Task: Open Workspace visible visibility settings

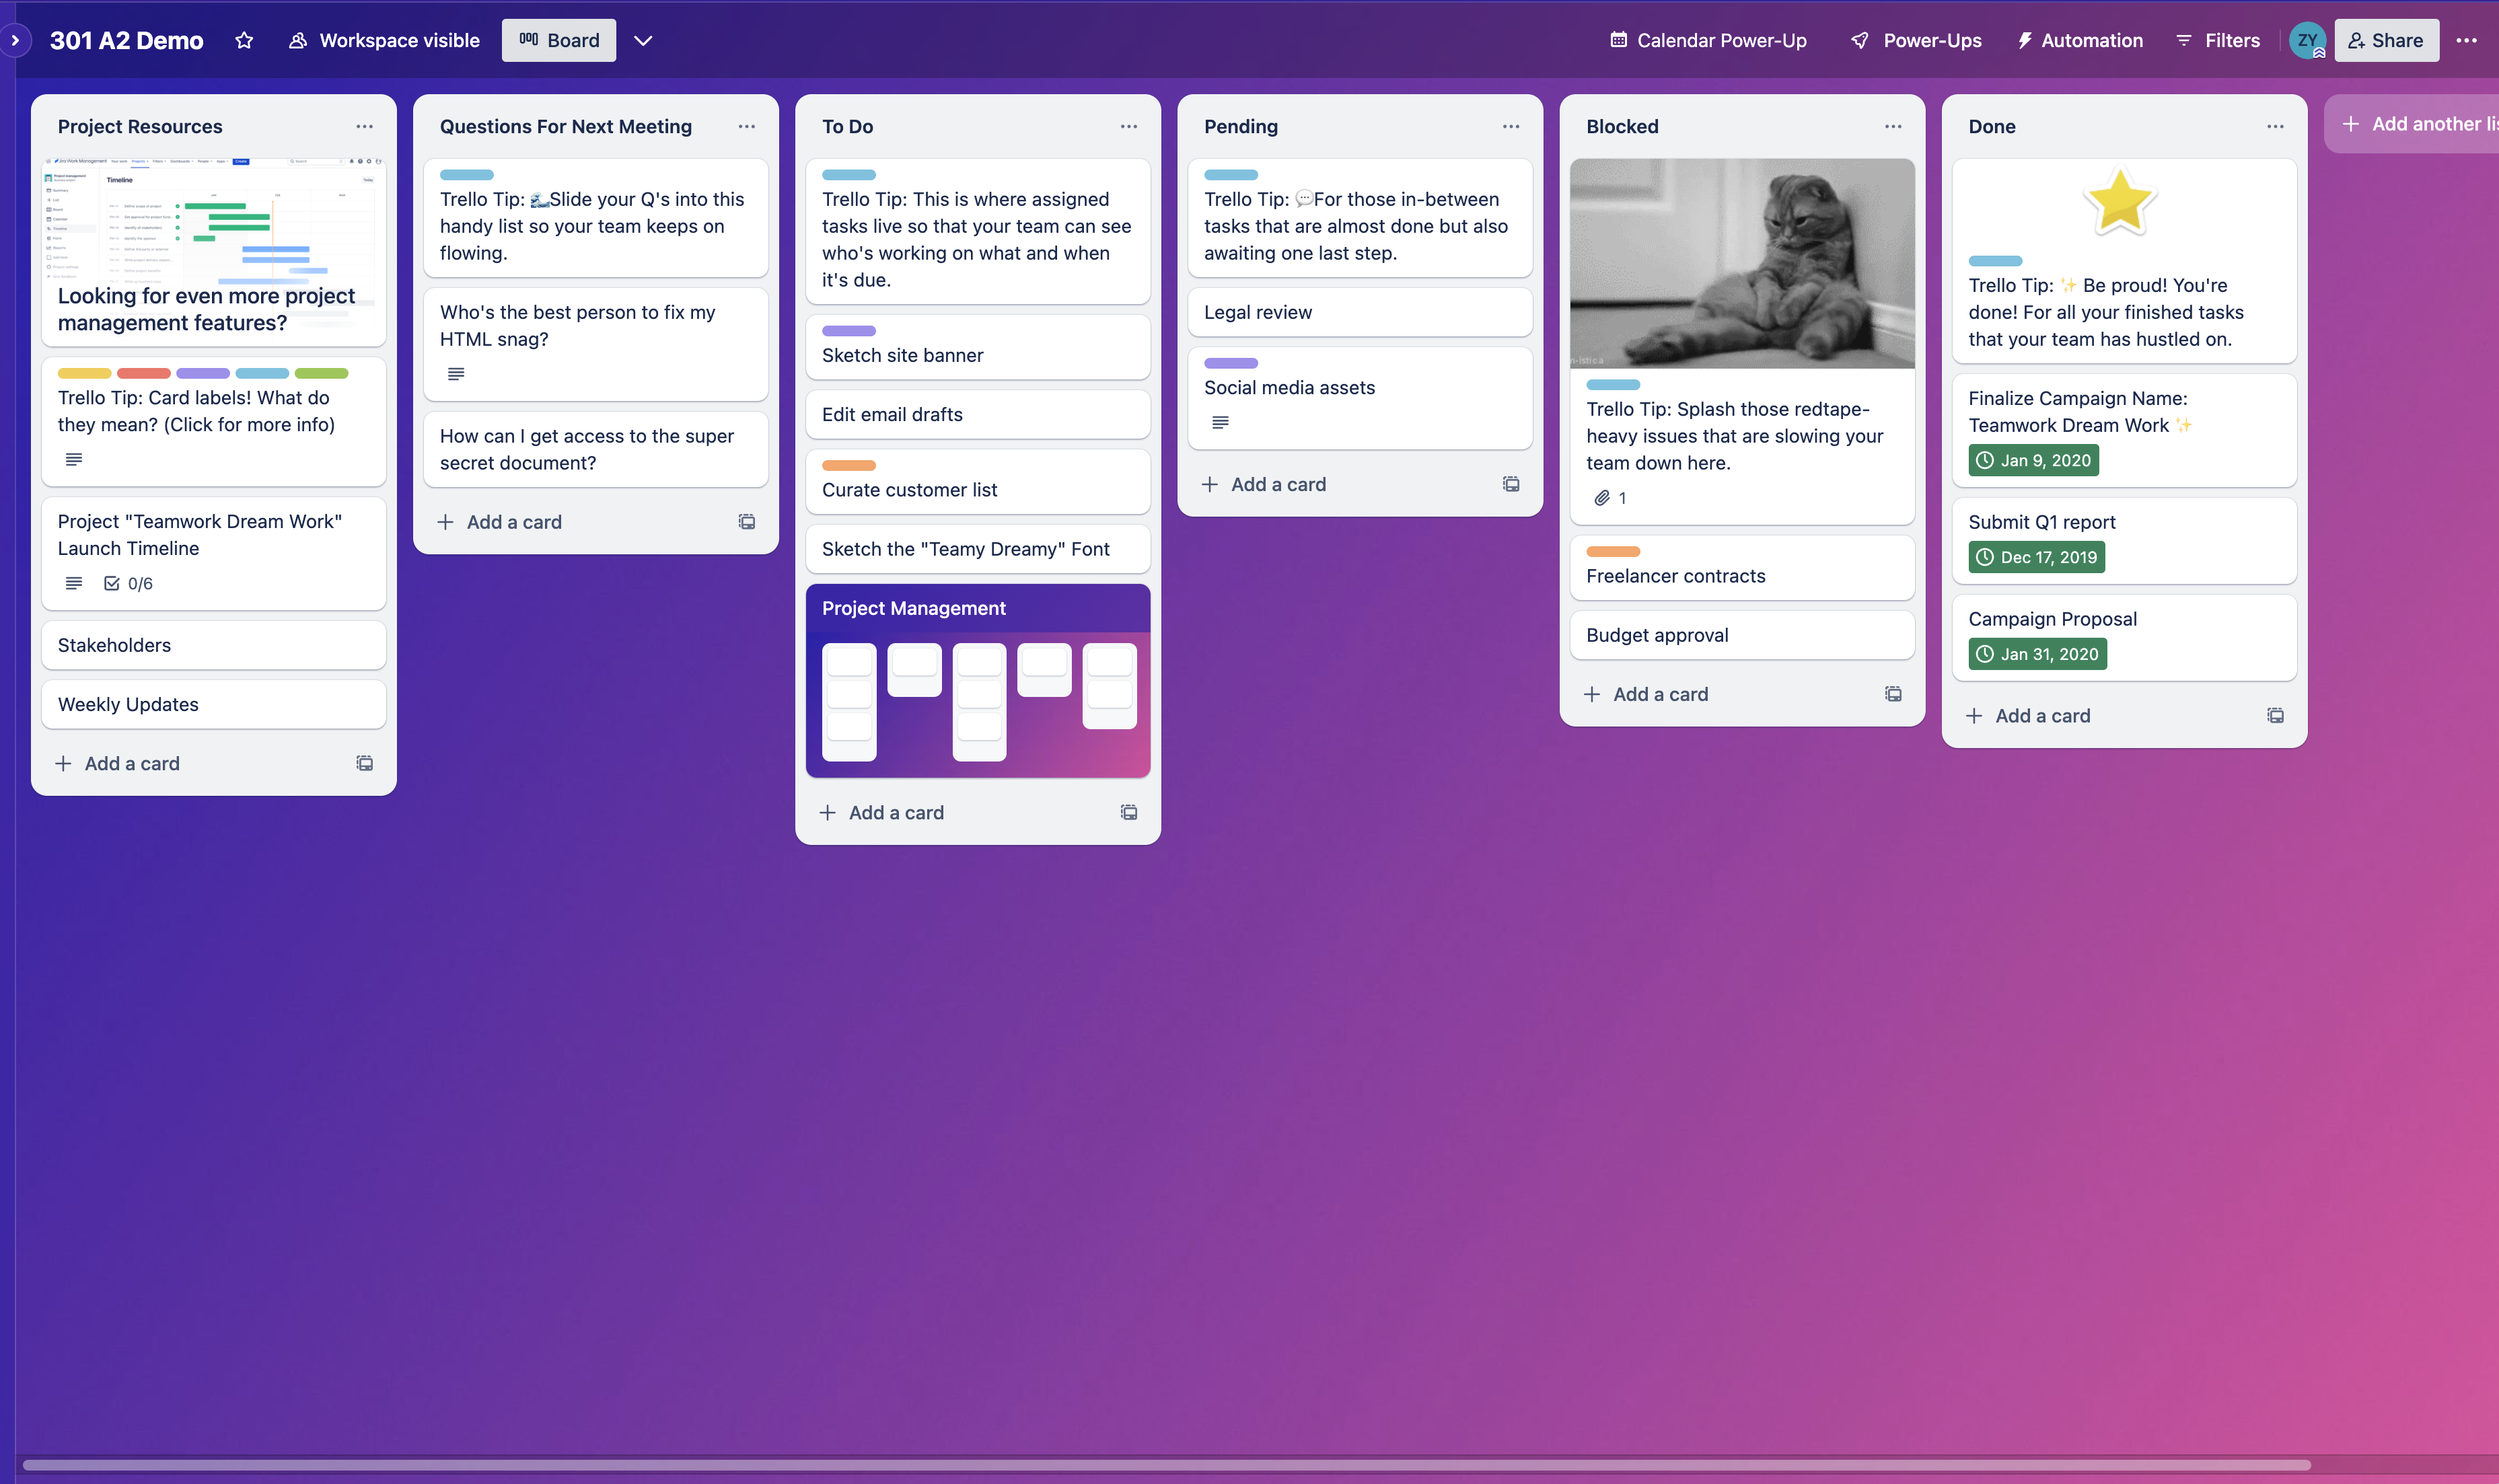Action: click(384, 40)
